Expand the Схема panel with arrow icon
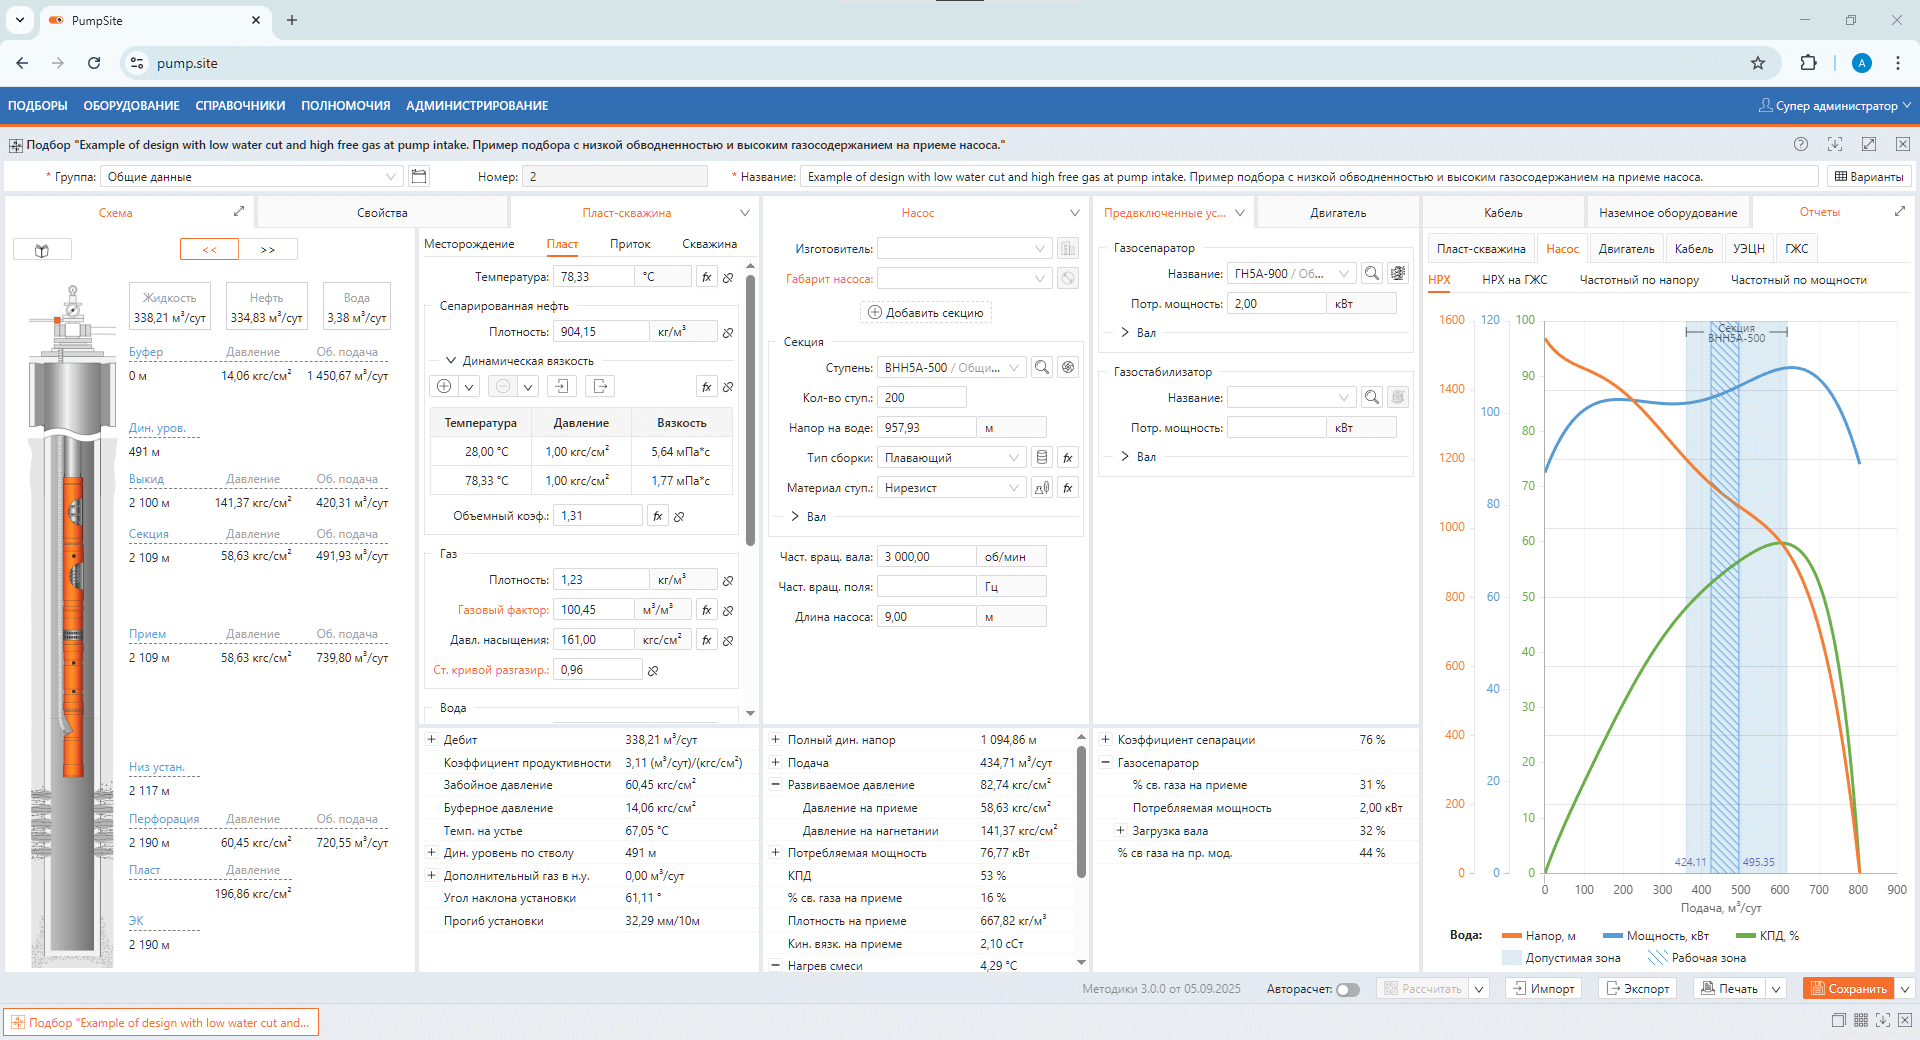Viewport: 1920px width, 1040px height. tap(239, 212)
